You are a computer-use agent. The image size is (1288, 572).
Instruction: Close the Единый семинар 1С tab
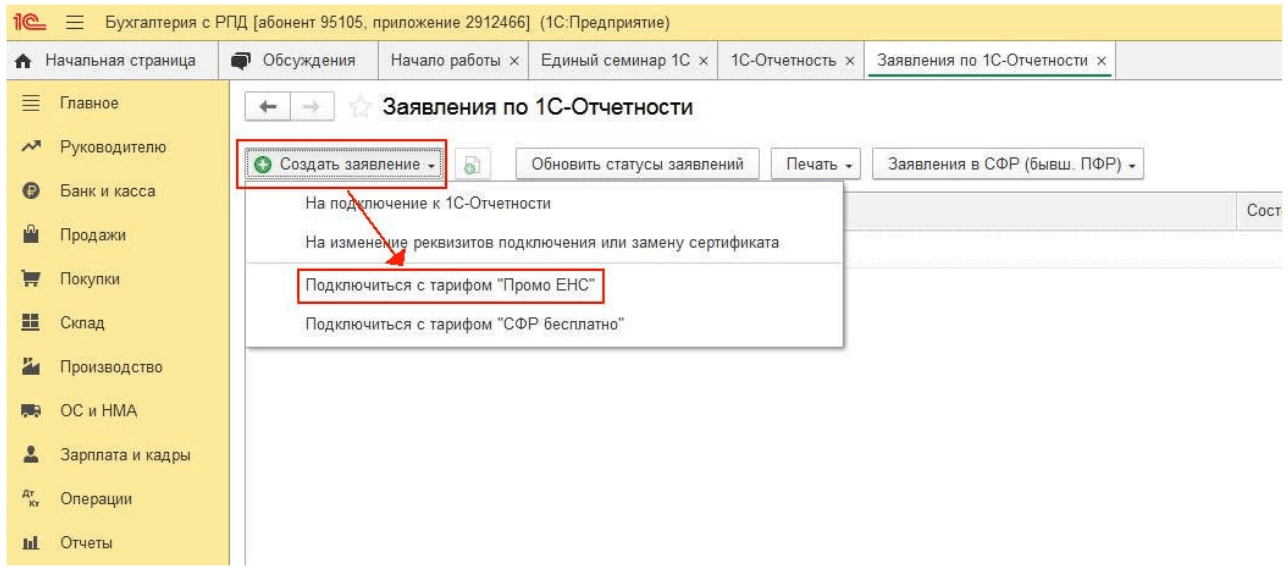703,61
